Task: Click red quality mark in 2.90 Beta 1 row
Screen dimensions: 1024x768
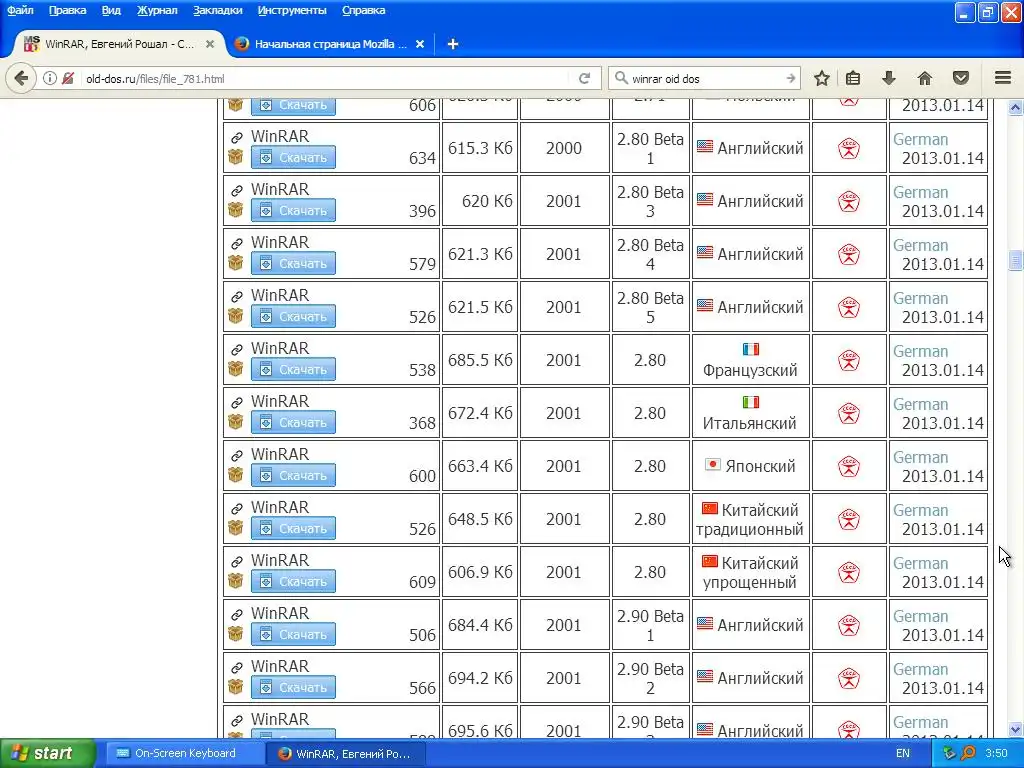Action: click(x=849, y=625)
